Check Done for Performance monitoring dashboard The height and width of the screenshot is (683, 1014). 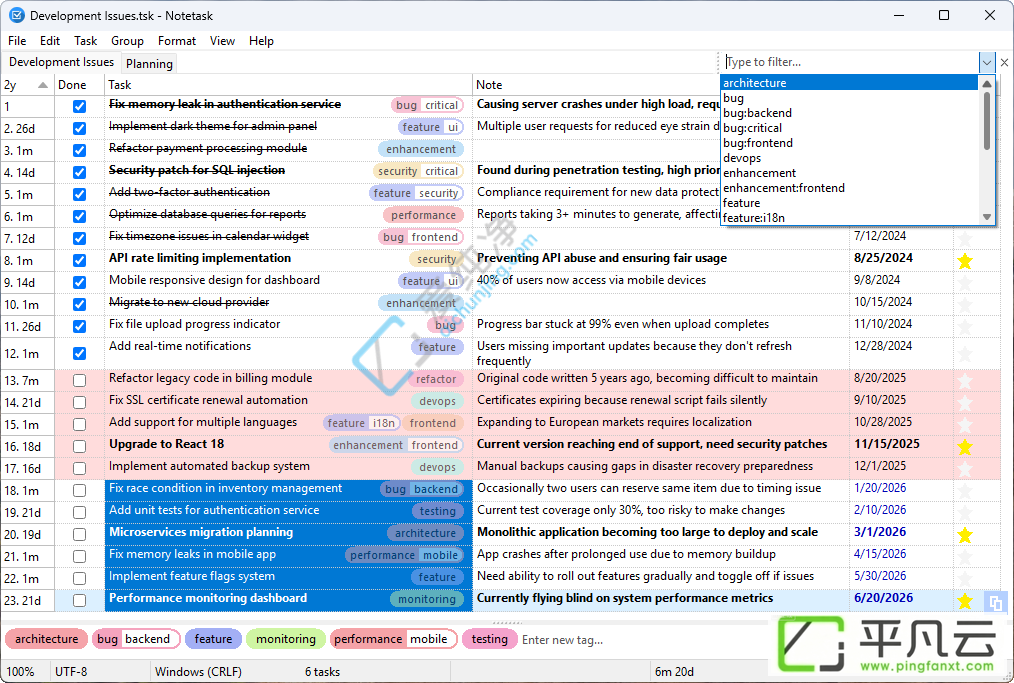(80, 600)
